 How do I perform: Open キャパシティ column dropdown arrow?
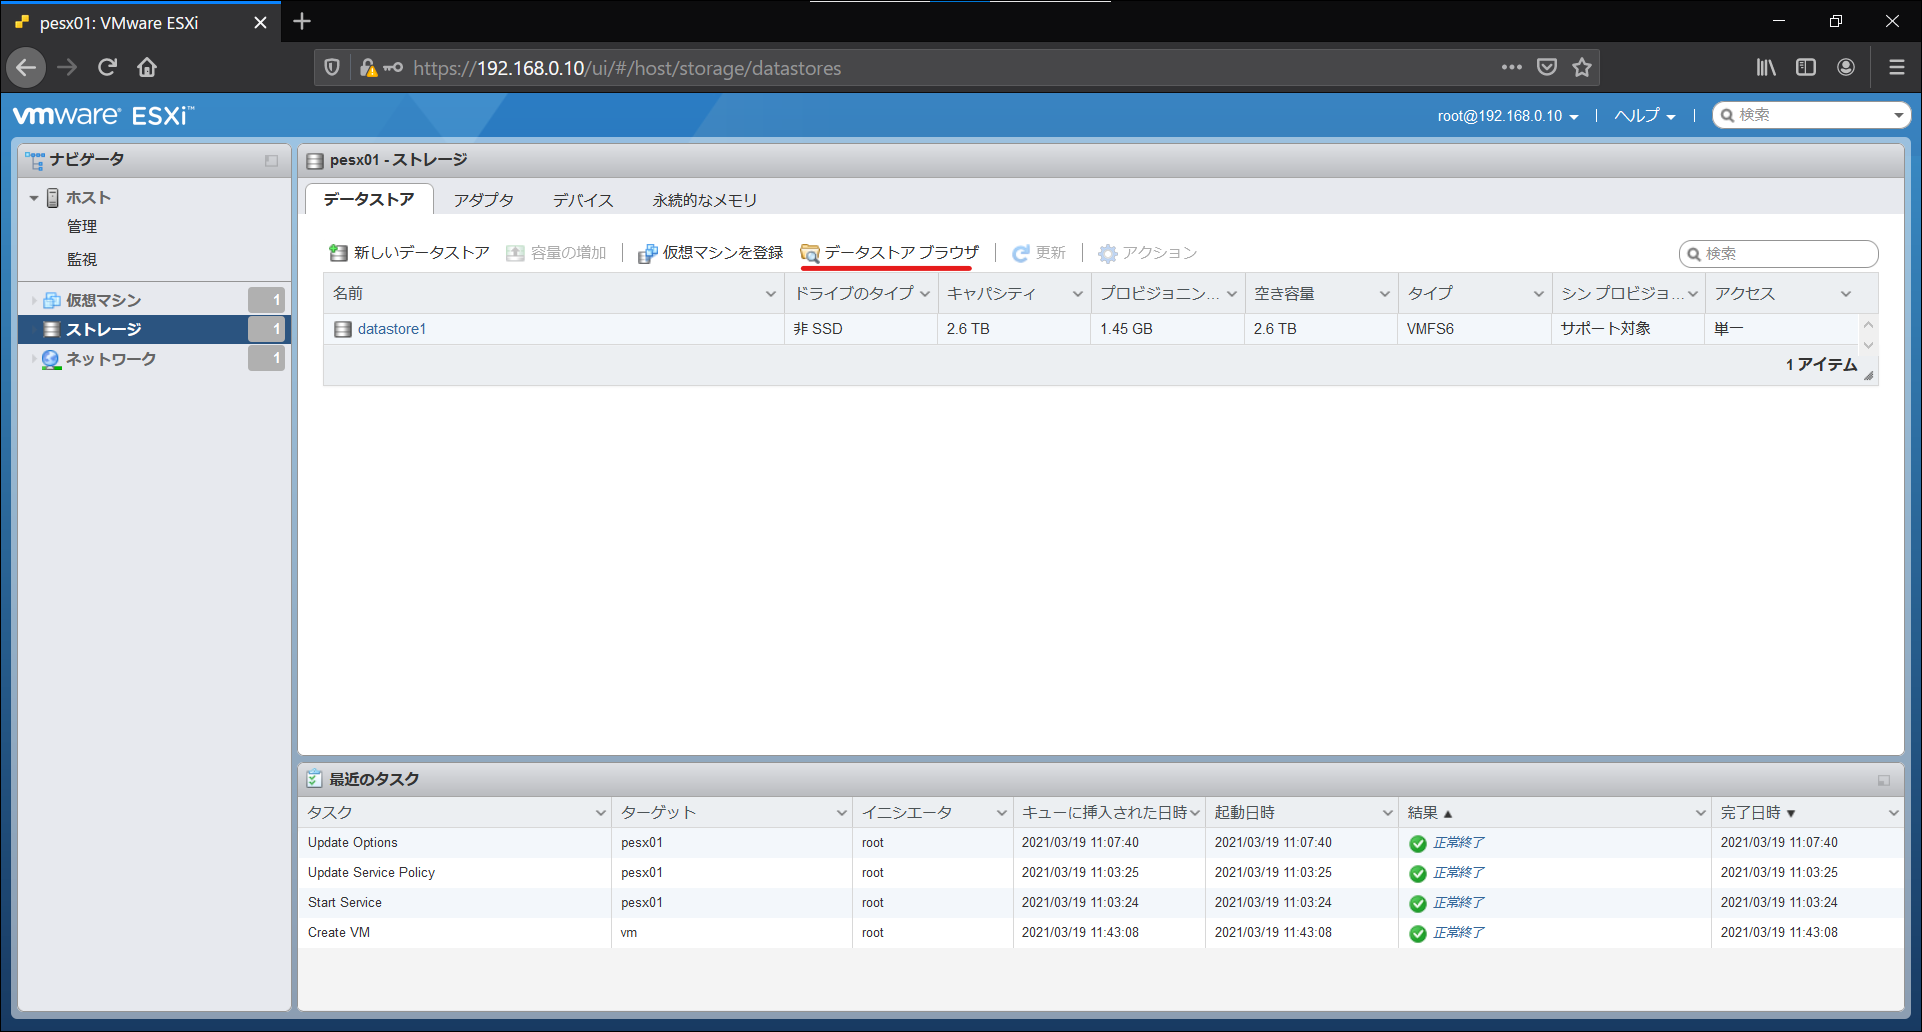point(1077,294)
